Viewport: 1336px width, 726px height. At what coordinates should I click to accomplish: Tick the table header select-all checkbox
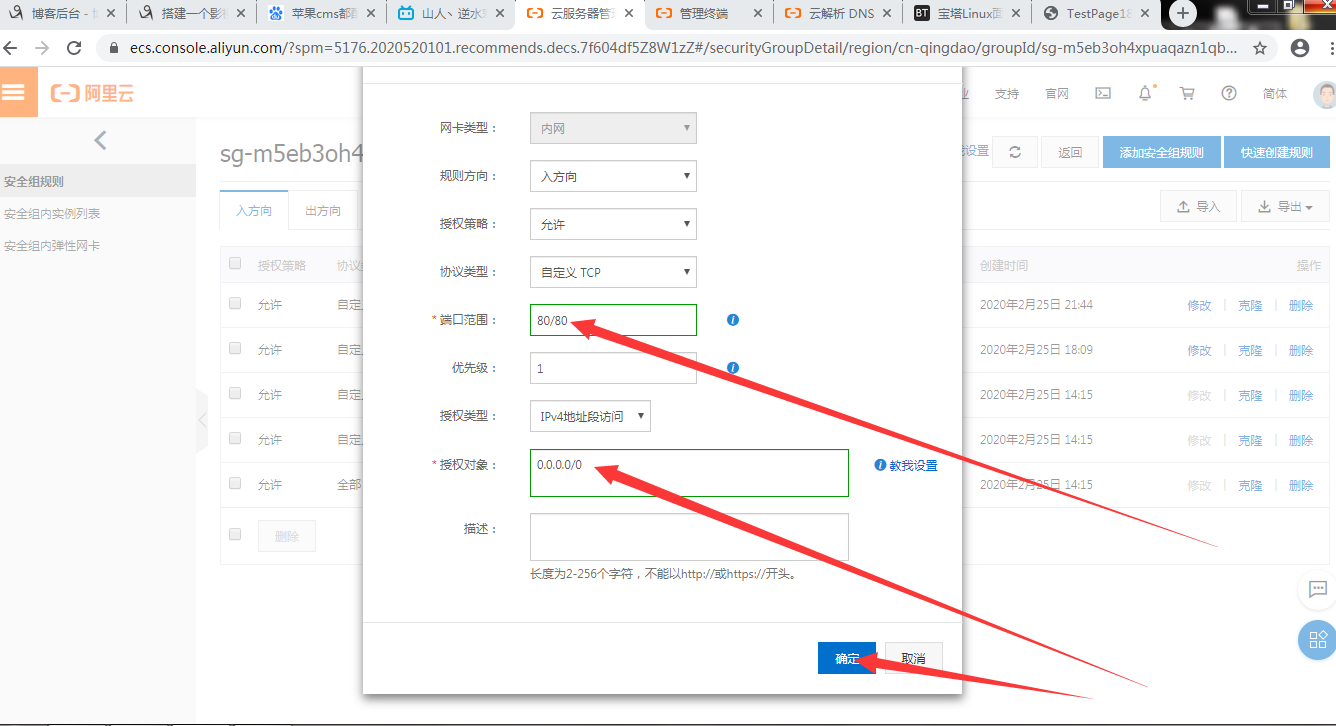pos(235,264)
